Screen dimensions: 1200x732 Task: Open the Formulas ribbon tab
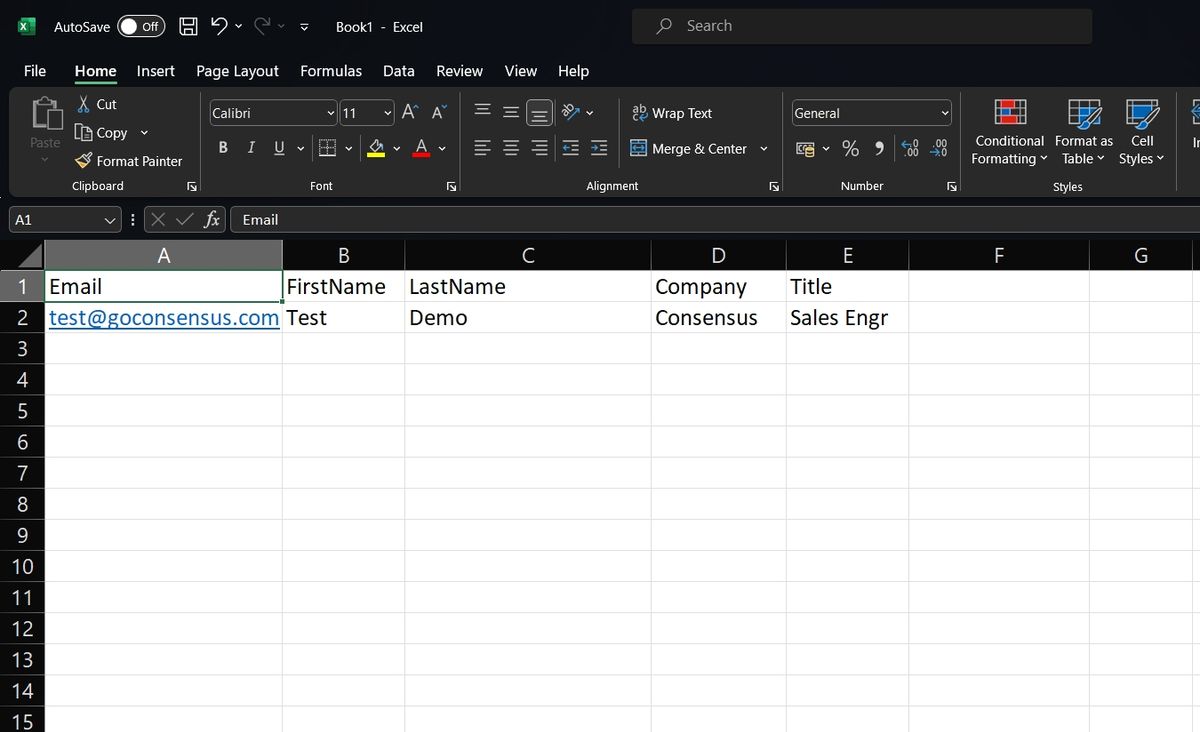coord(331,71)
